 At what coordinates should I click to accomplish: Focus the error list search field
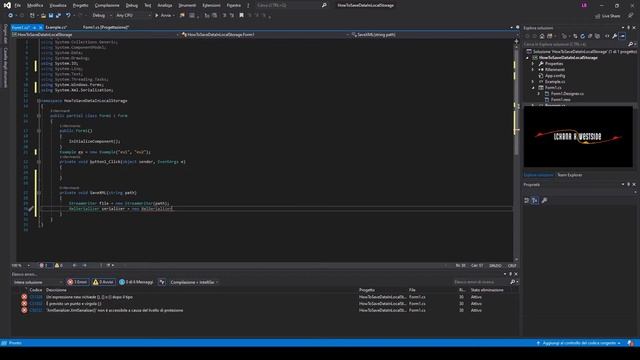tap(481, 282)
